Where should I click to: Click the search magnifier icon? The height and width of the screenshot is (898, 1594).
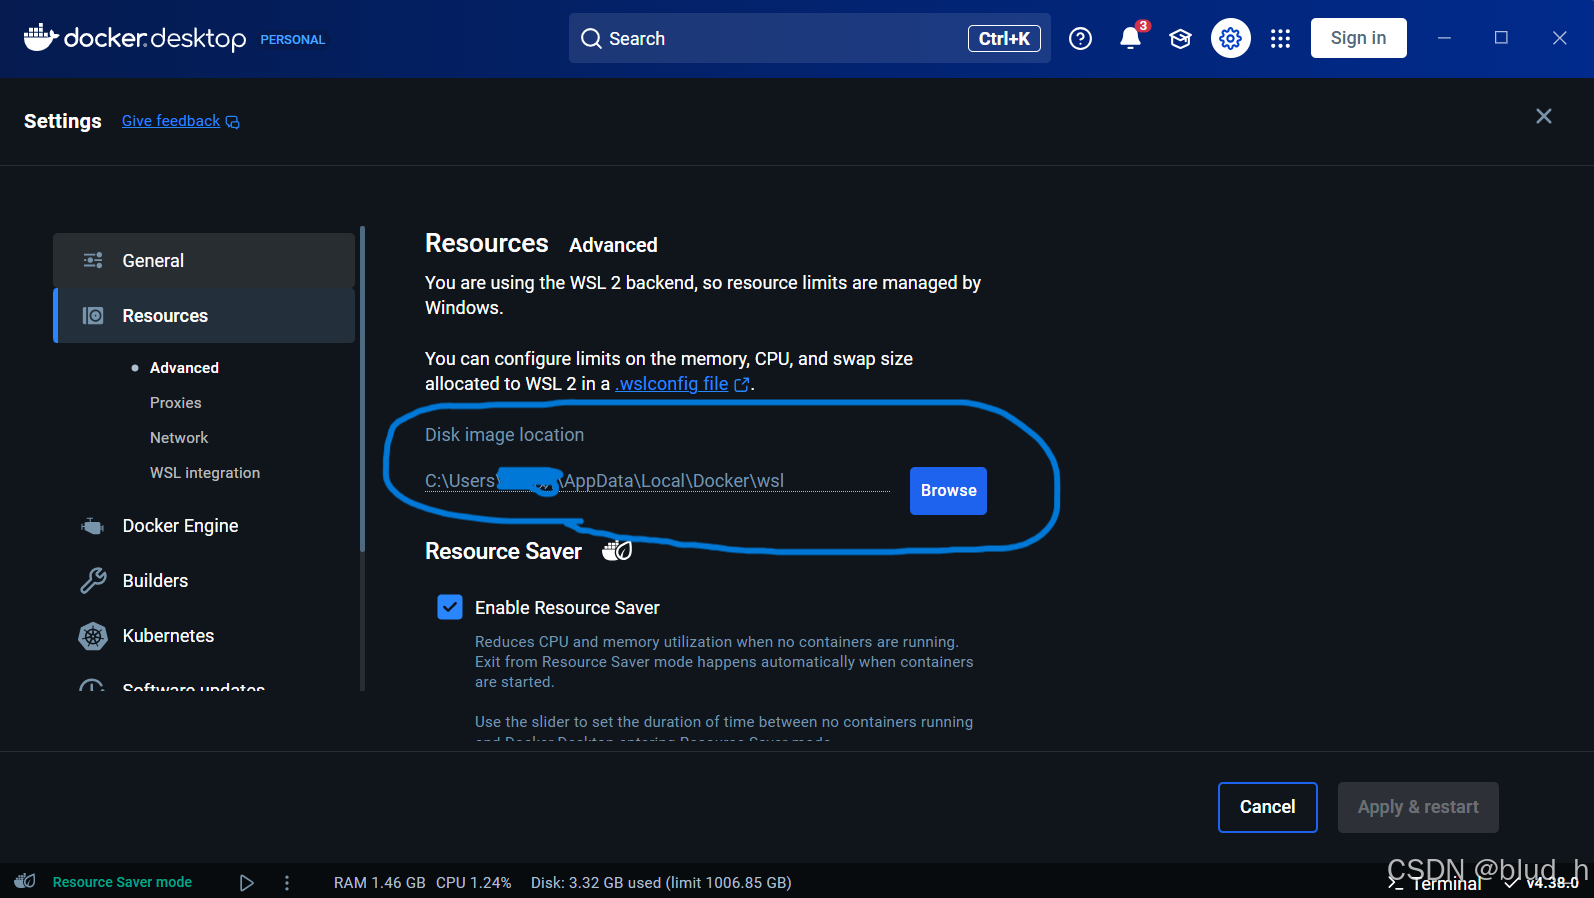tap(591, 38)
